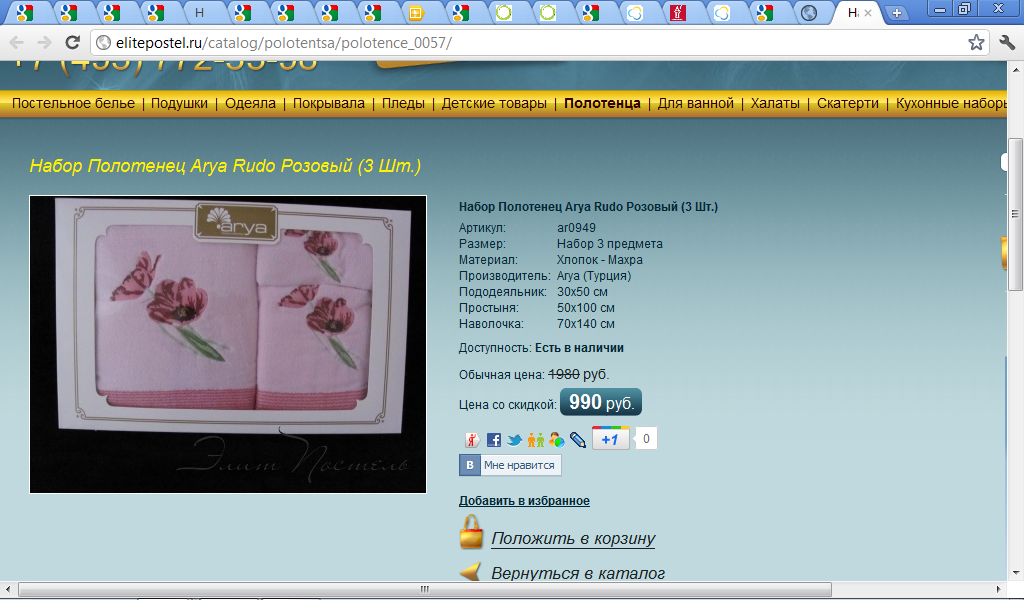Switch to inactive tab labeled H
Viewport: 1024px width, 600px height.
click(199, 13)
